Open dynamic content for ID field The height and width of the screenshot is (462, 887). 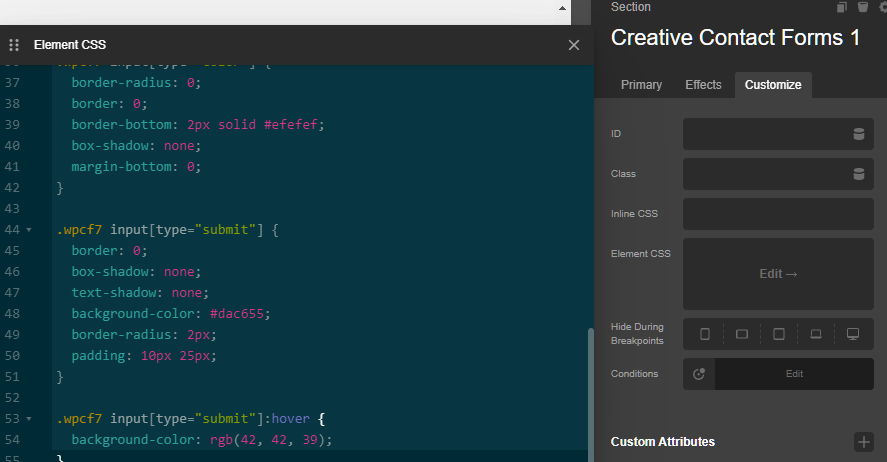click(x=858, y=134)
